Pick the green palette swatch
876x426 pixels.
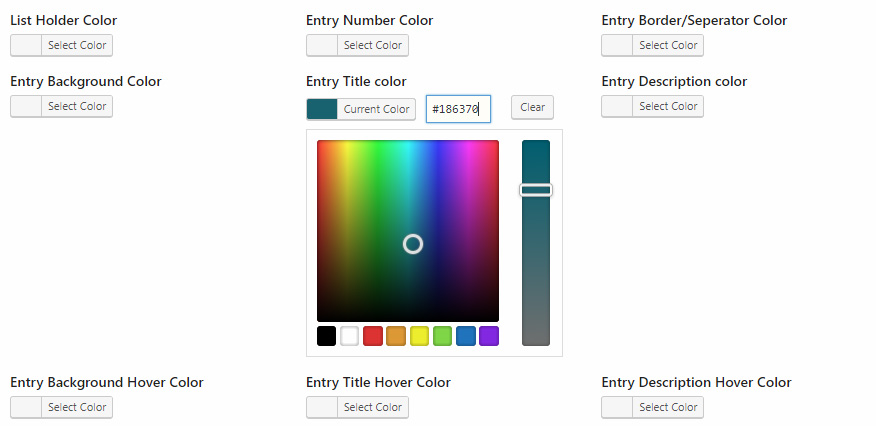pos(442,336)
